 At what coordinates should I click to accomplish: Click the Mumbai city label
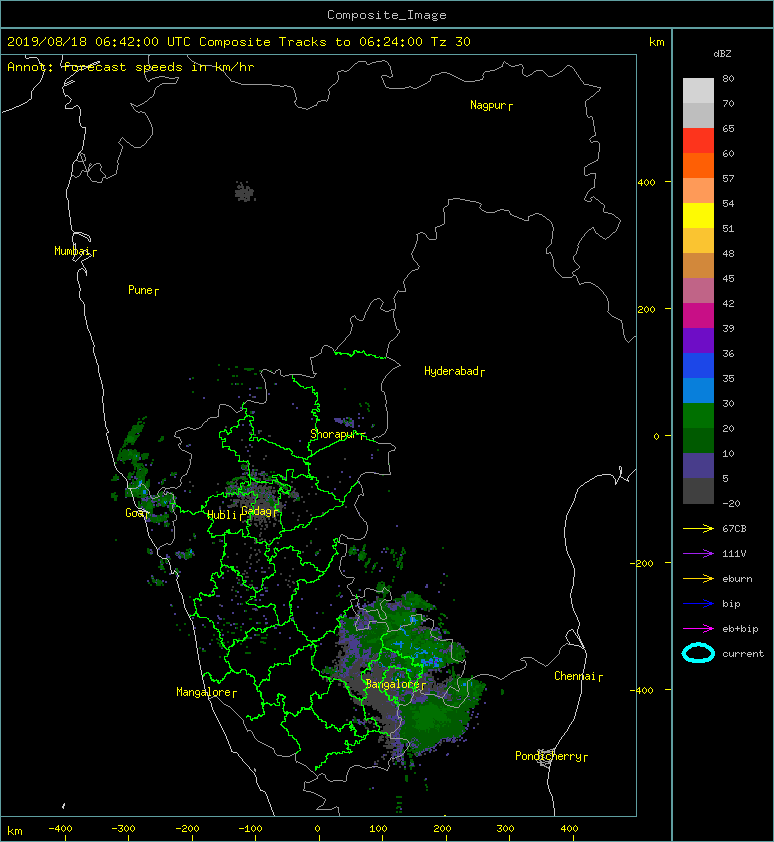click(75, 251)
